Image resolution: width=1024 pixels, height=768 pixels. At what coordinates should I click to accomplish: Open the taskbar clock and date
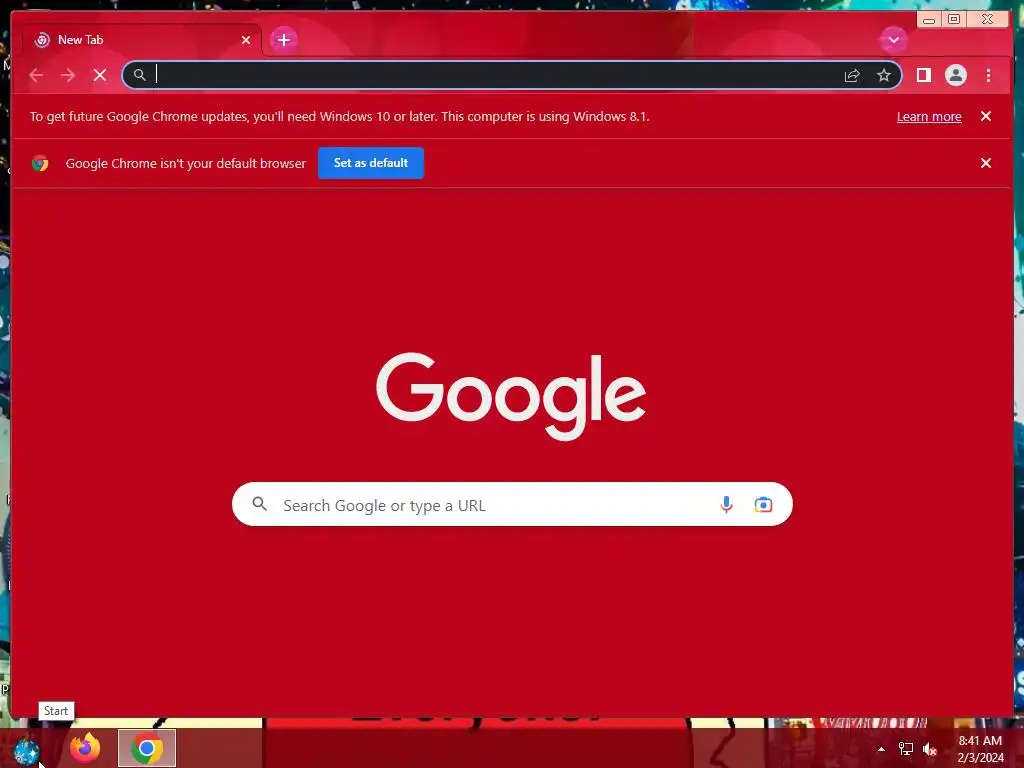tap(980, 749)
